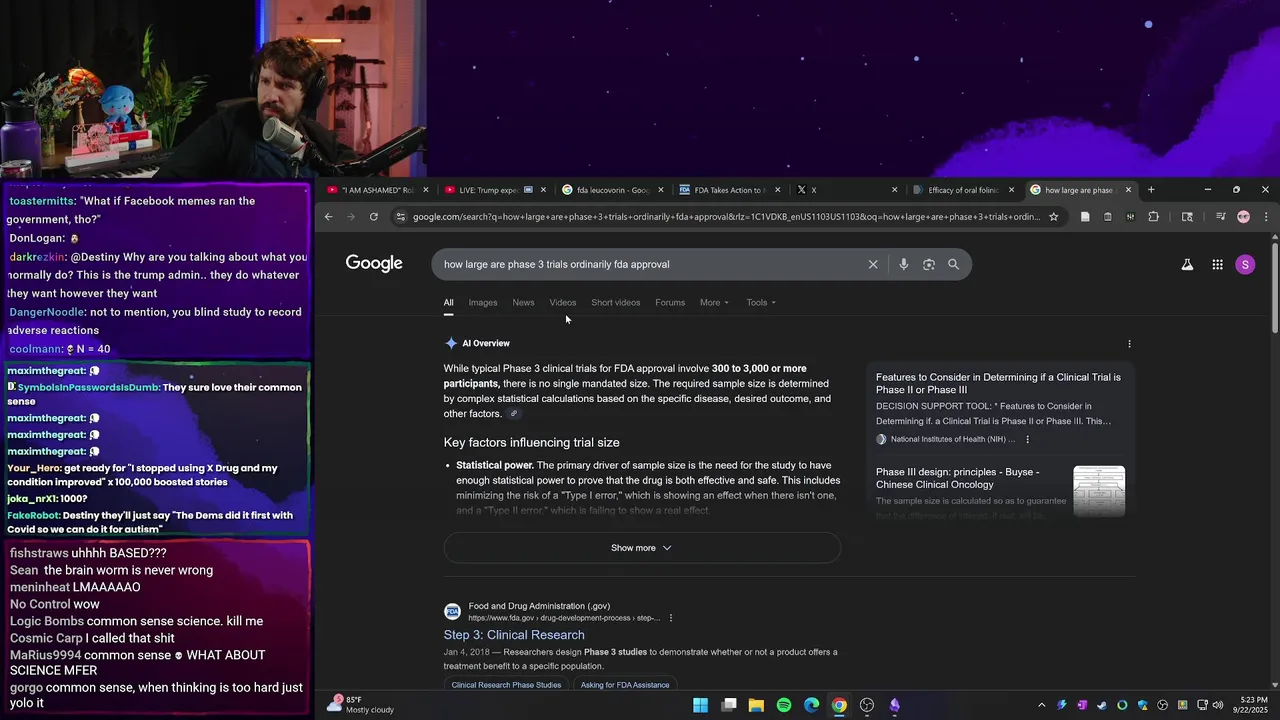
Task: Reload the Google search page
Action: 373,217
